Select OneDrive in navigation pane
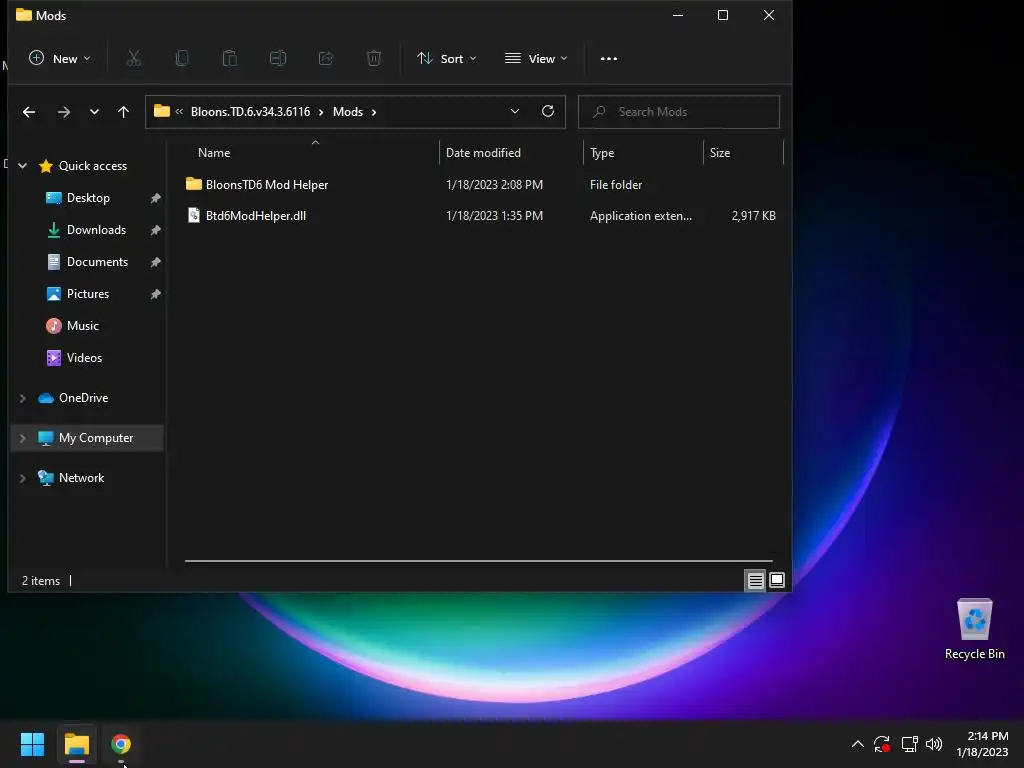This screenshot has width=1024, height=768. (x=84, y=398)
